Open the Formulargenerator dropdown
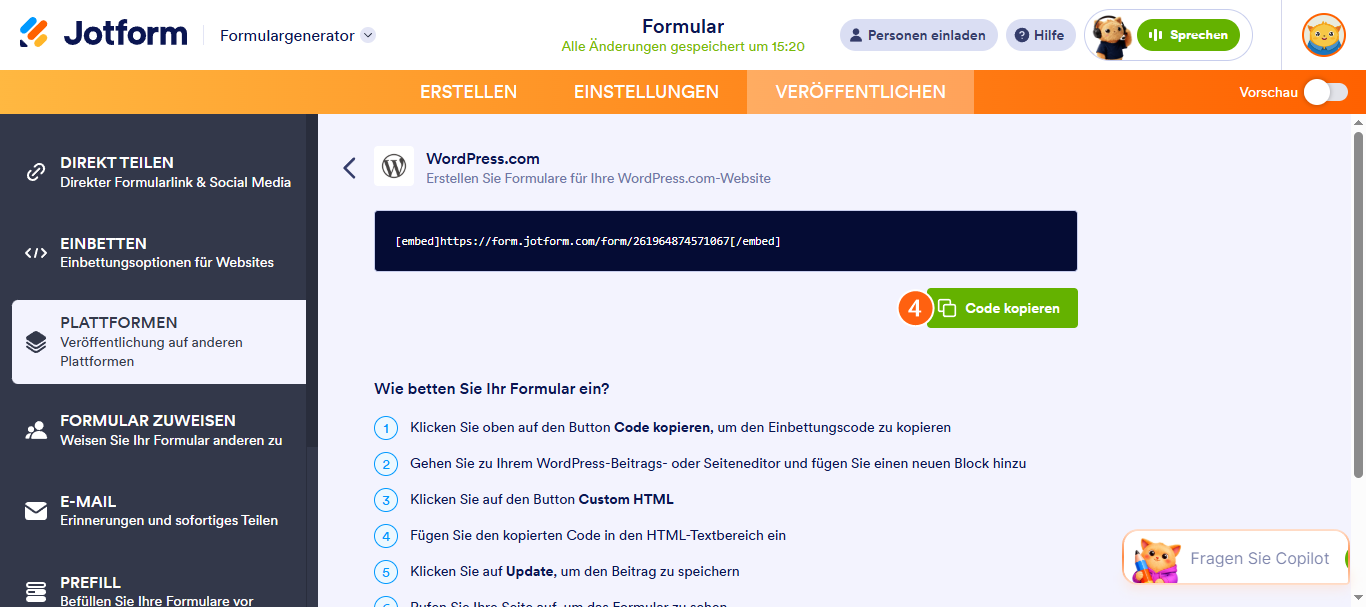 [297, 35]
